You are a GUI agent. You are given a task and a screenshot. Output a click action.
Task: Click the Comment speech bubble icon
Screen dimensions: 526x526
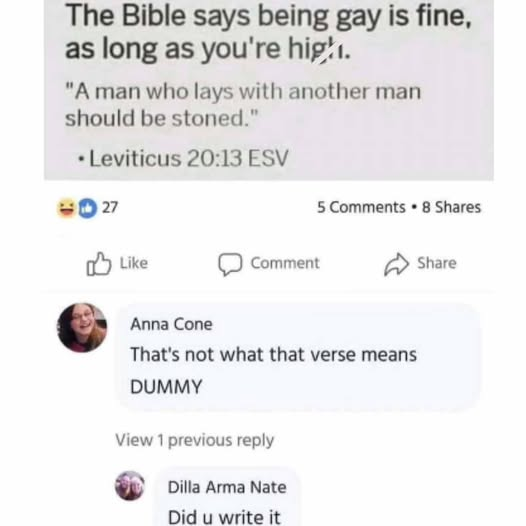pyautogui.click(x=230, y=264)
